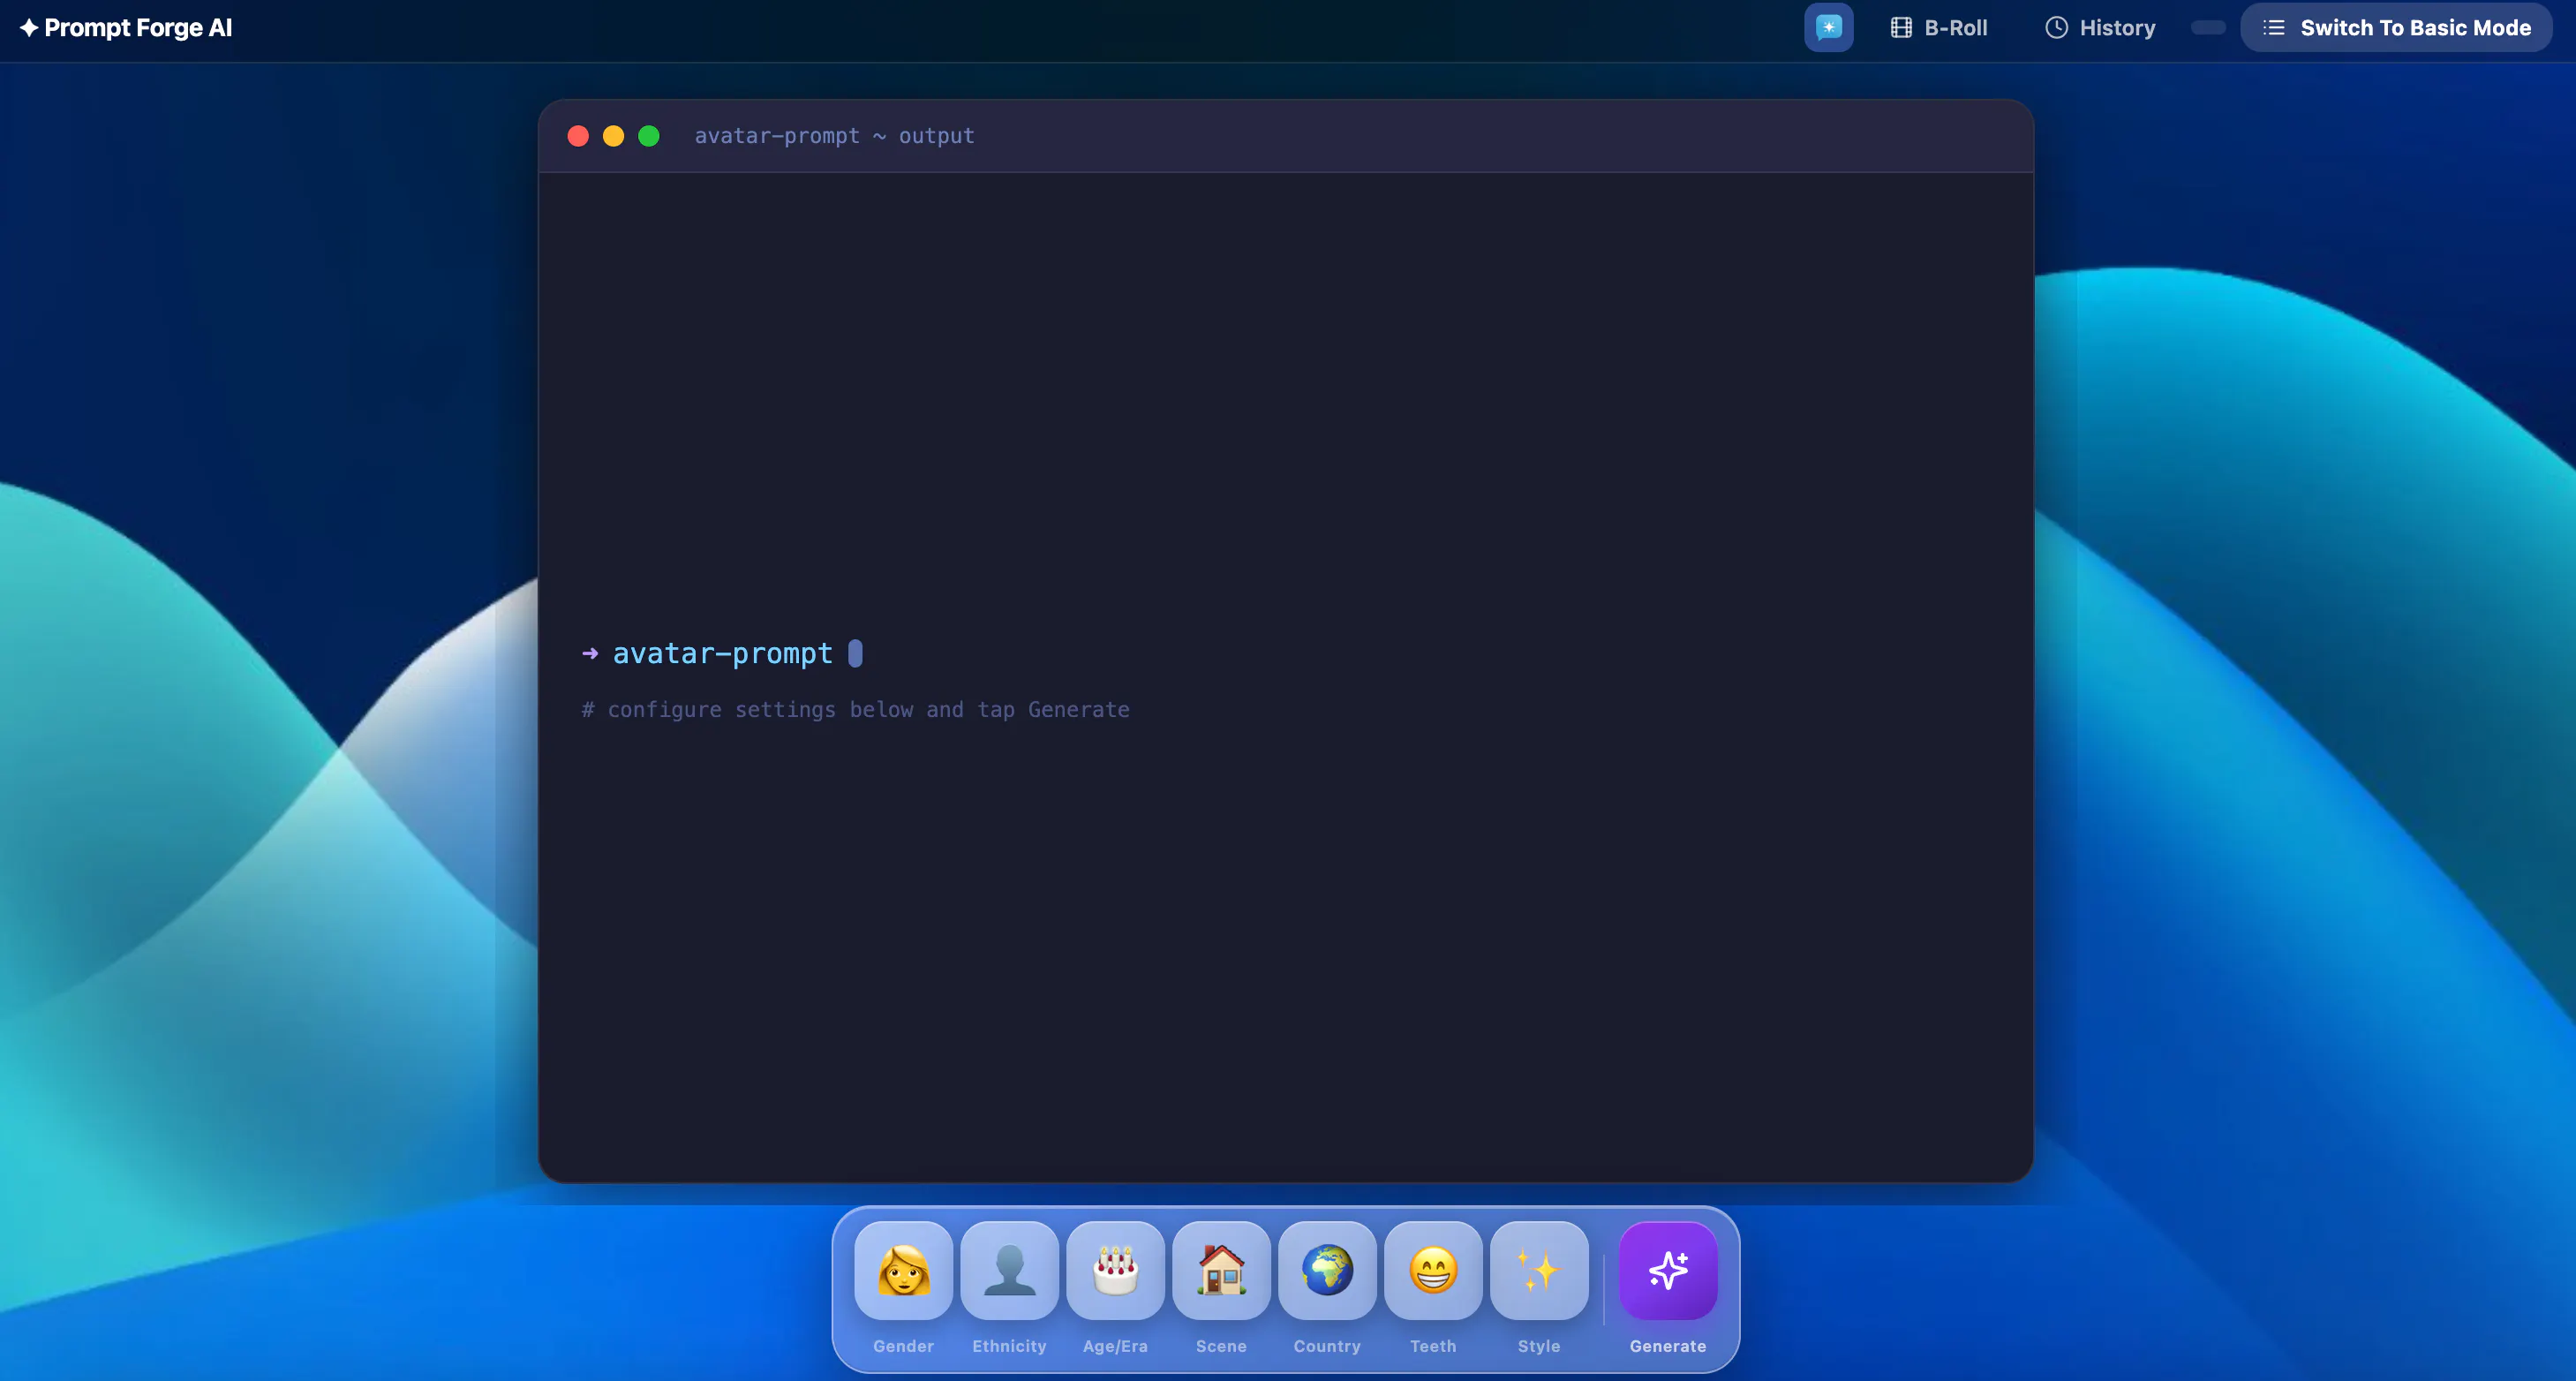Click the blue sparkle avatar mode icon
2576x1381 pixels.
pos(1828,27)
